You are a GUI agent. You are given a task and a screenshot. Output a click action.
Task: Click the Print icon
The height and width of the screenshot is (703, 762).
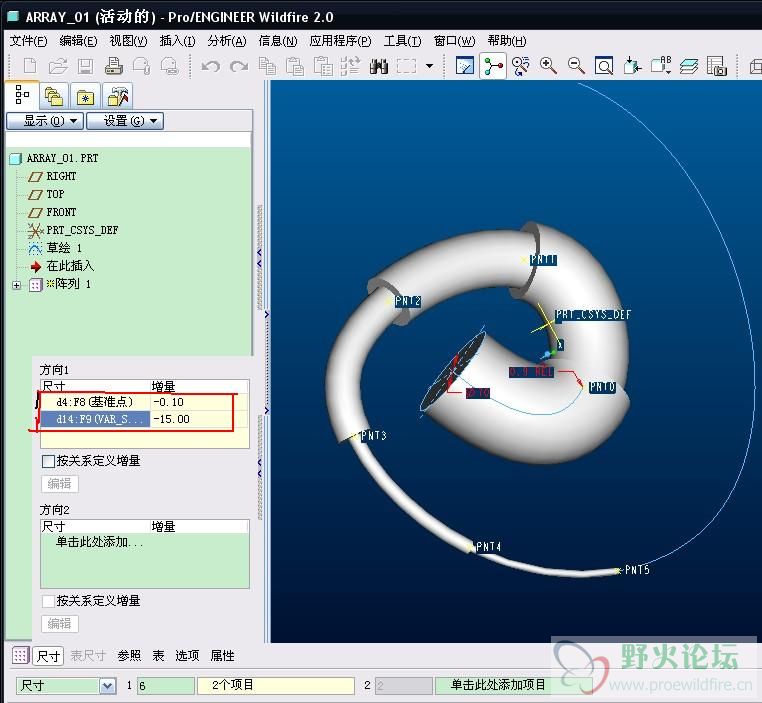pos(114,66)
